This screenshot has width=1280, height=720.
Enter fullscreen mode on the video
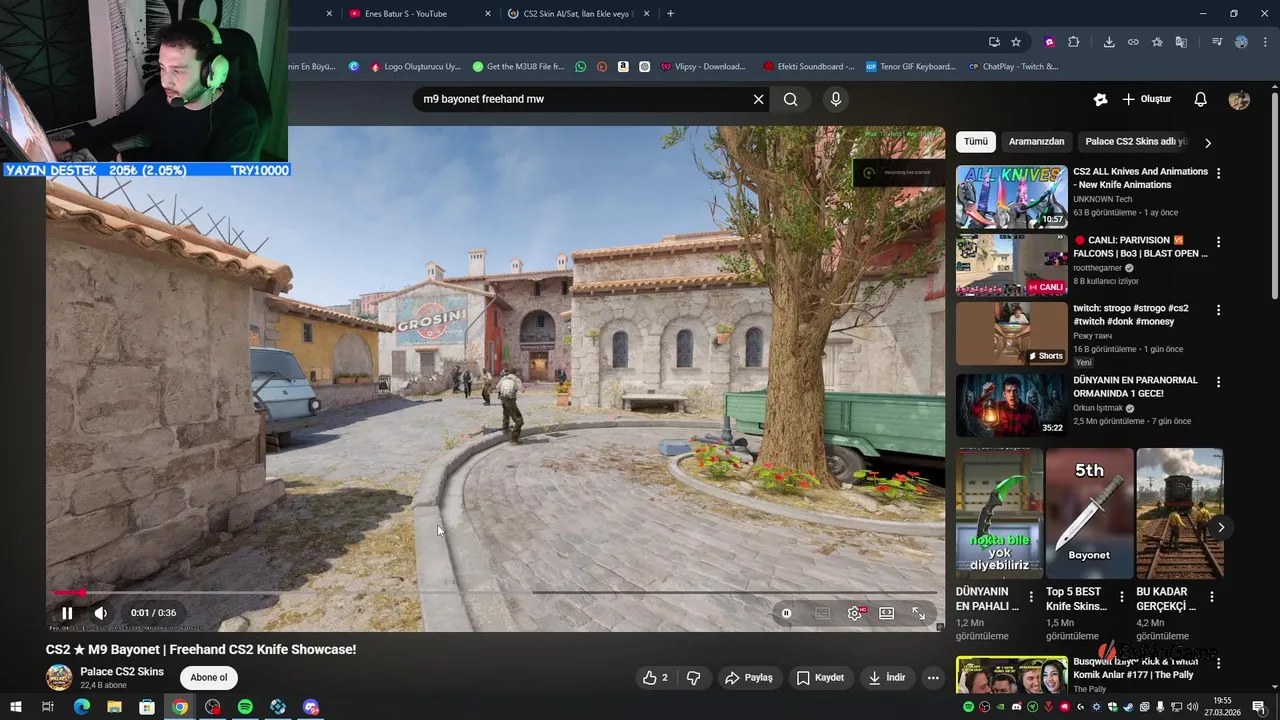coord(919,613)
